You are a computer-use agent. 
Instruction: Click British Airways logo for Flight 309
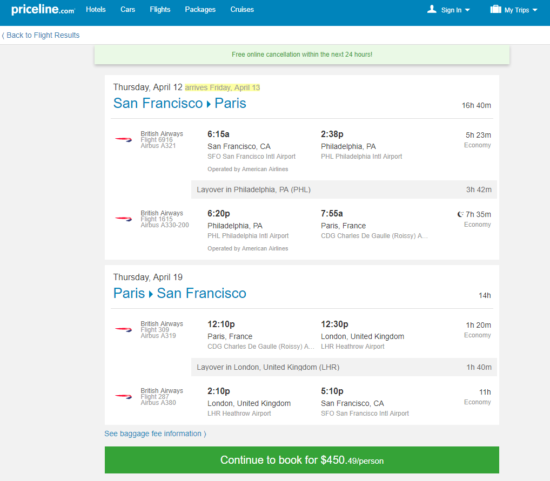click(123, 329)
